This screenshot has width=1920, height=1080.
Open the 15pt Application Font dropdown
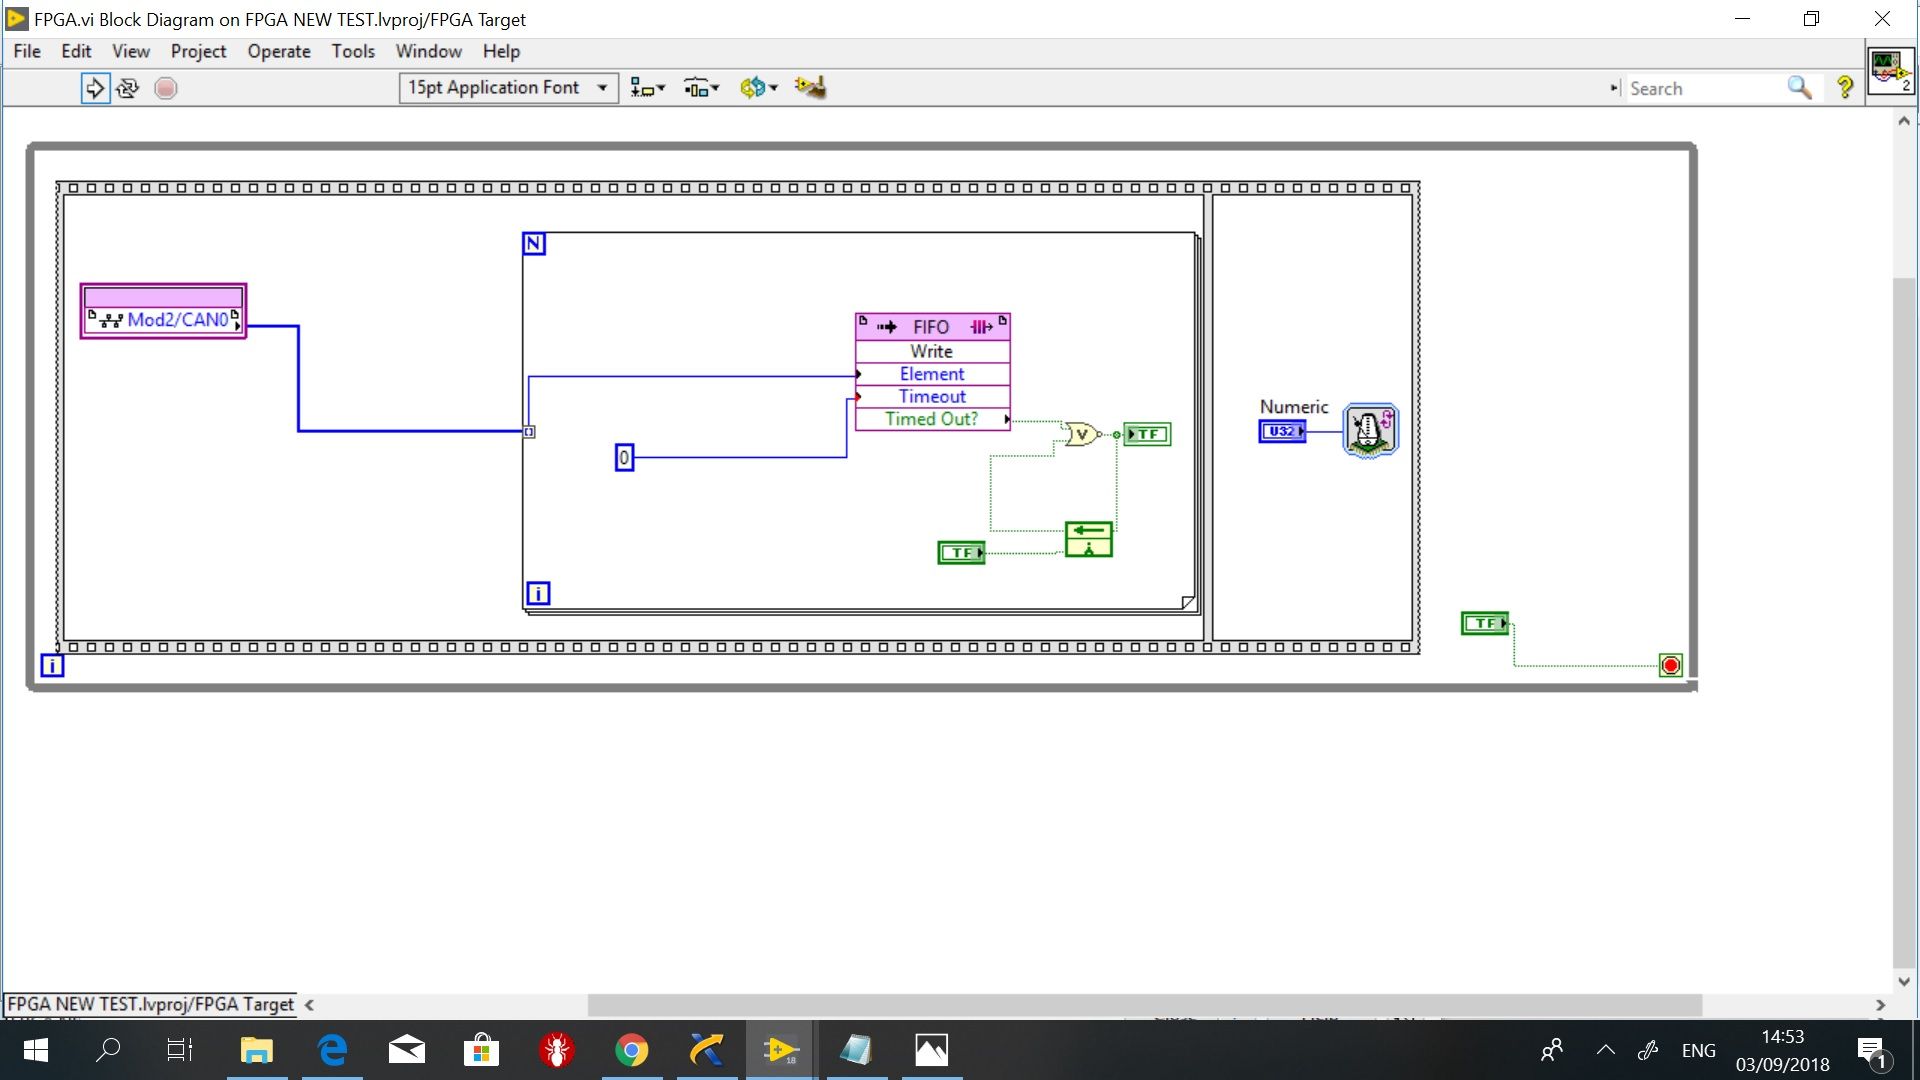508,88
